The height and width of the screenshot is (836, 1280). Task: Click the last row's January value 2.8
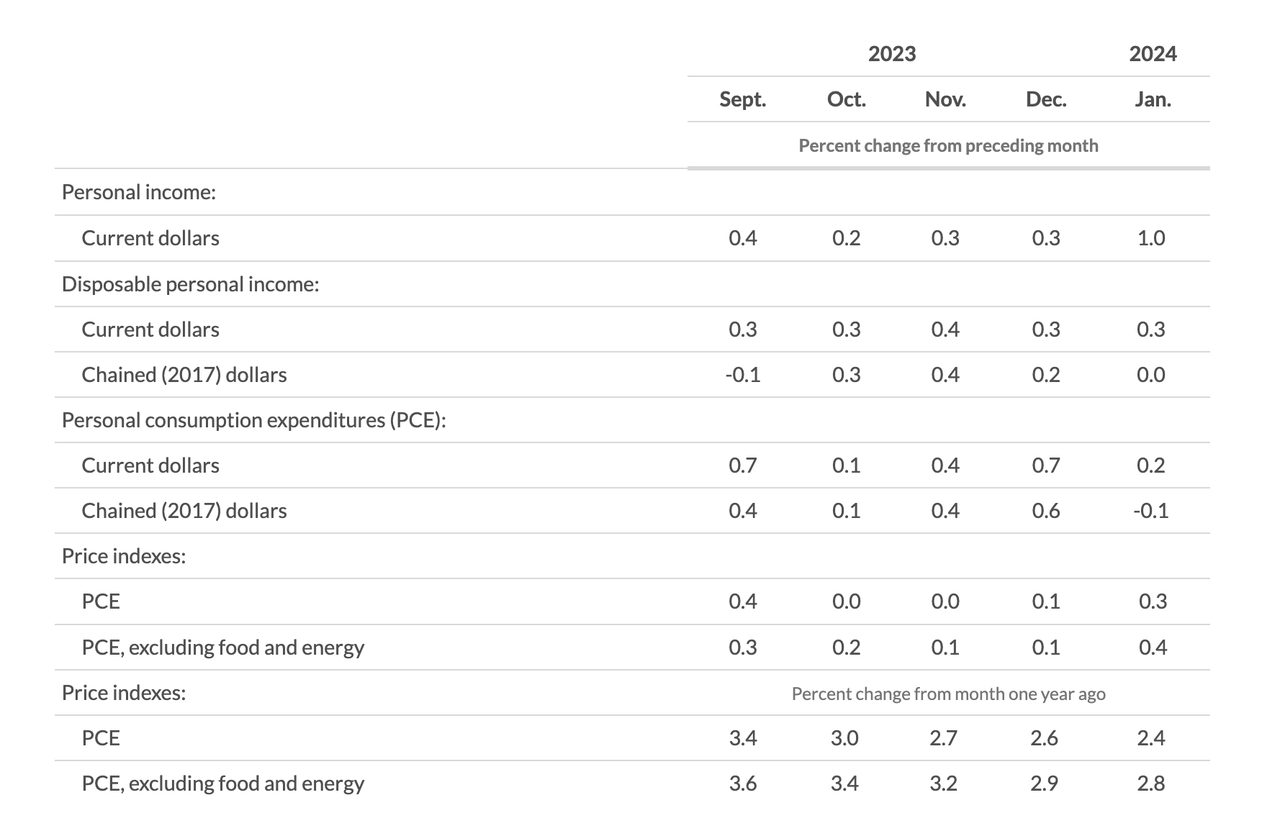[1151, 784]
